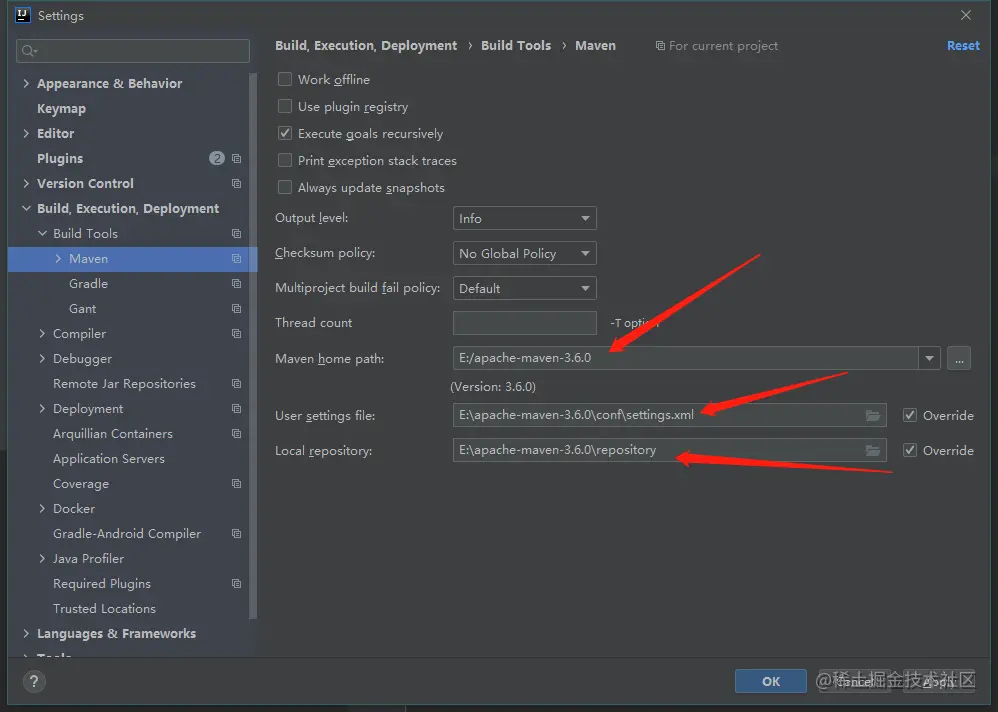Click project-level icon beside Plugins

pyautogui.click(x=237, y=158)
